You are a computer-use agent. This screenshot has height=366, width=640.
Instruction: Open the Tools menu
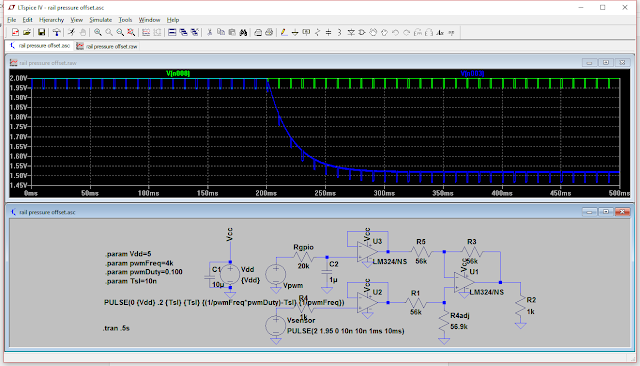125,20
